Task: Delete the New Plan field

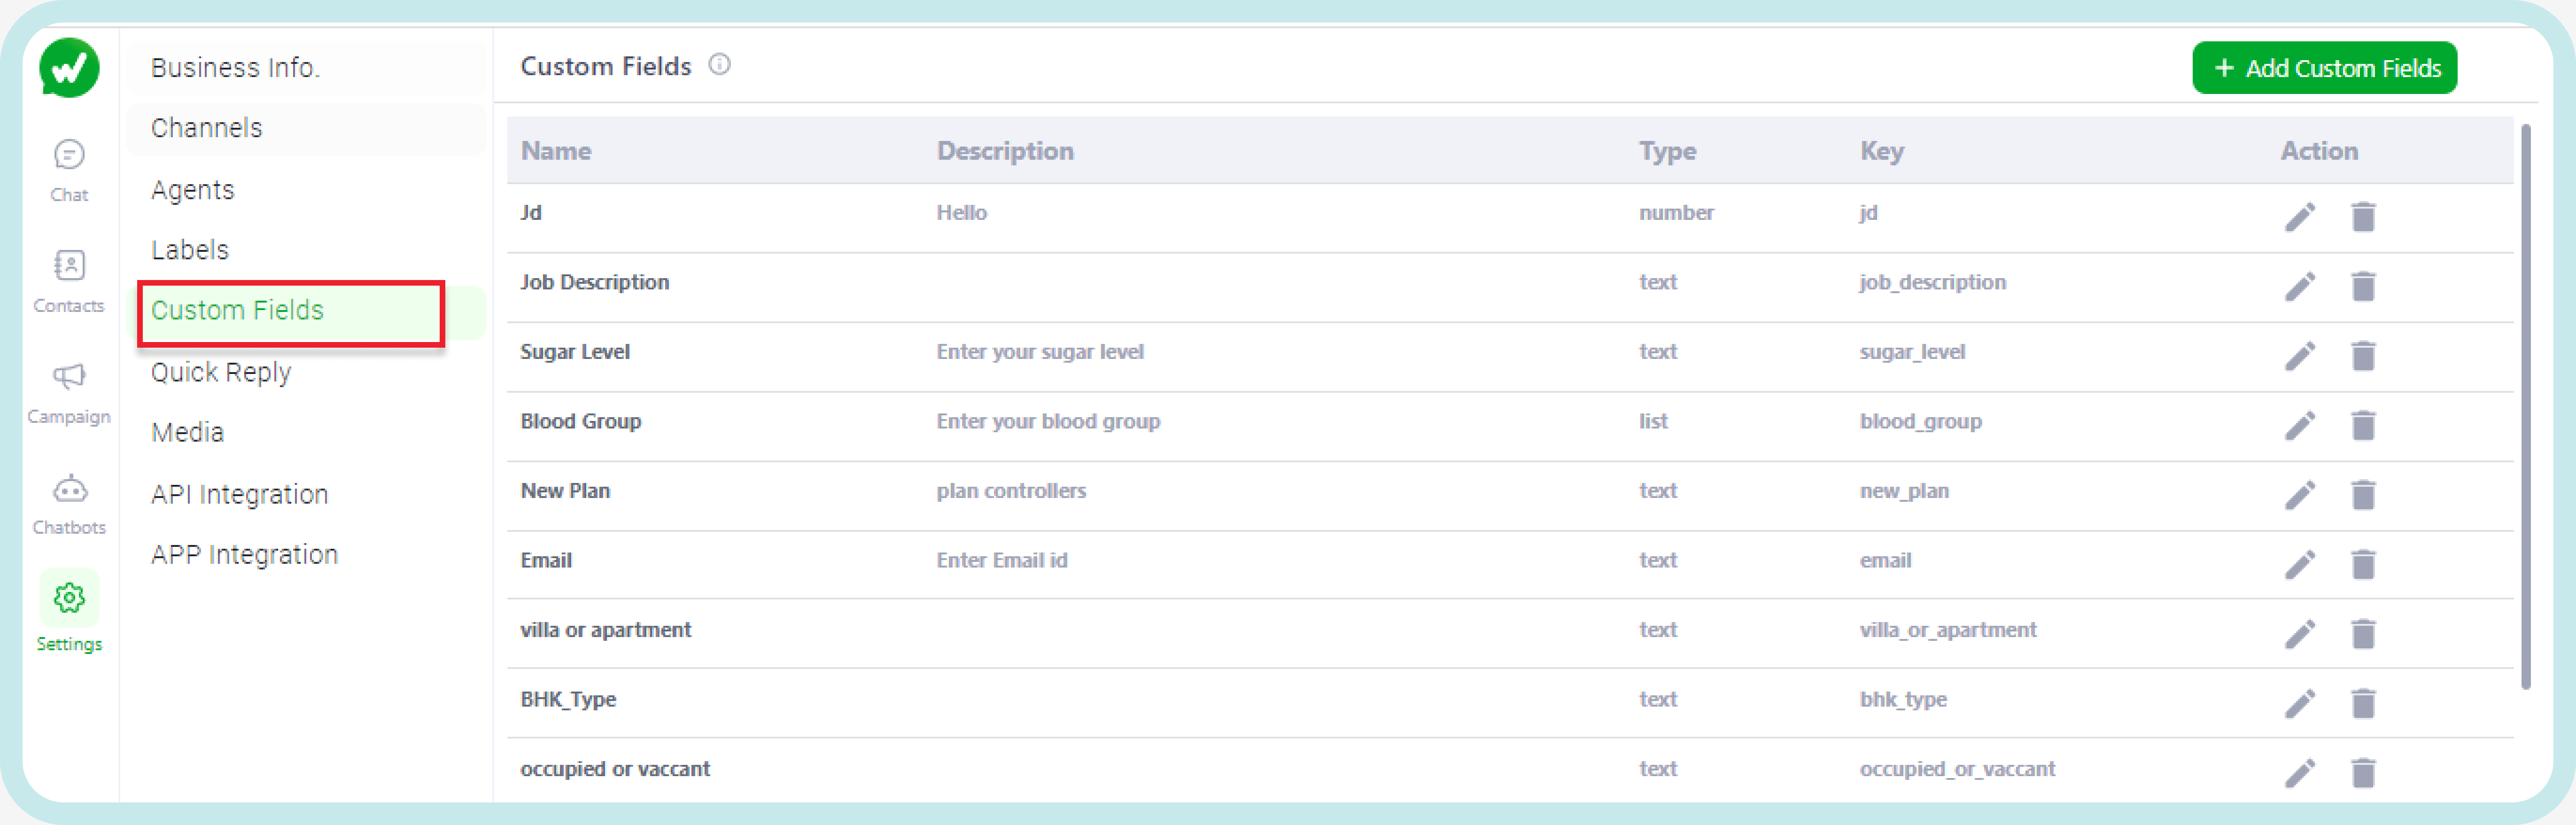Action: click(2363, 495)
